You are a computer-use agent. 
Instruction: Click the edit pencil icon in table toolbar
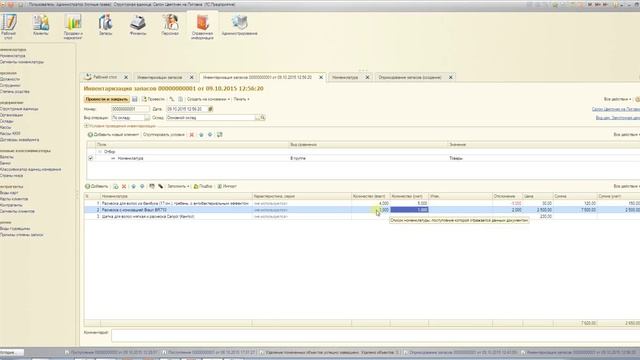(x=161, y=187)
